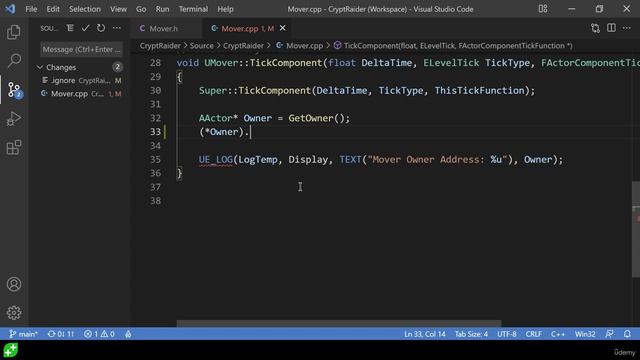
Task: Click the AActor* type on line 32
Action: (218, 118)
